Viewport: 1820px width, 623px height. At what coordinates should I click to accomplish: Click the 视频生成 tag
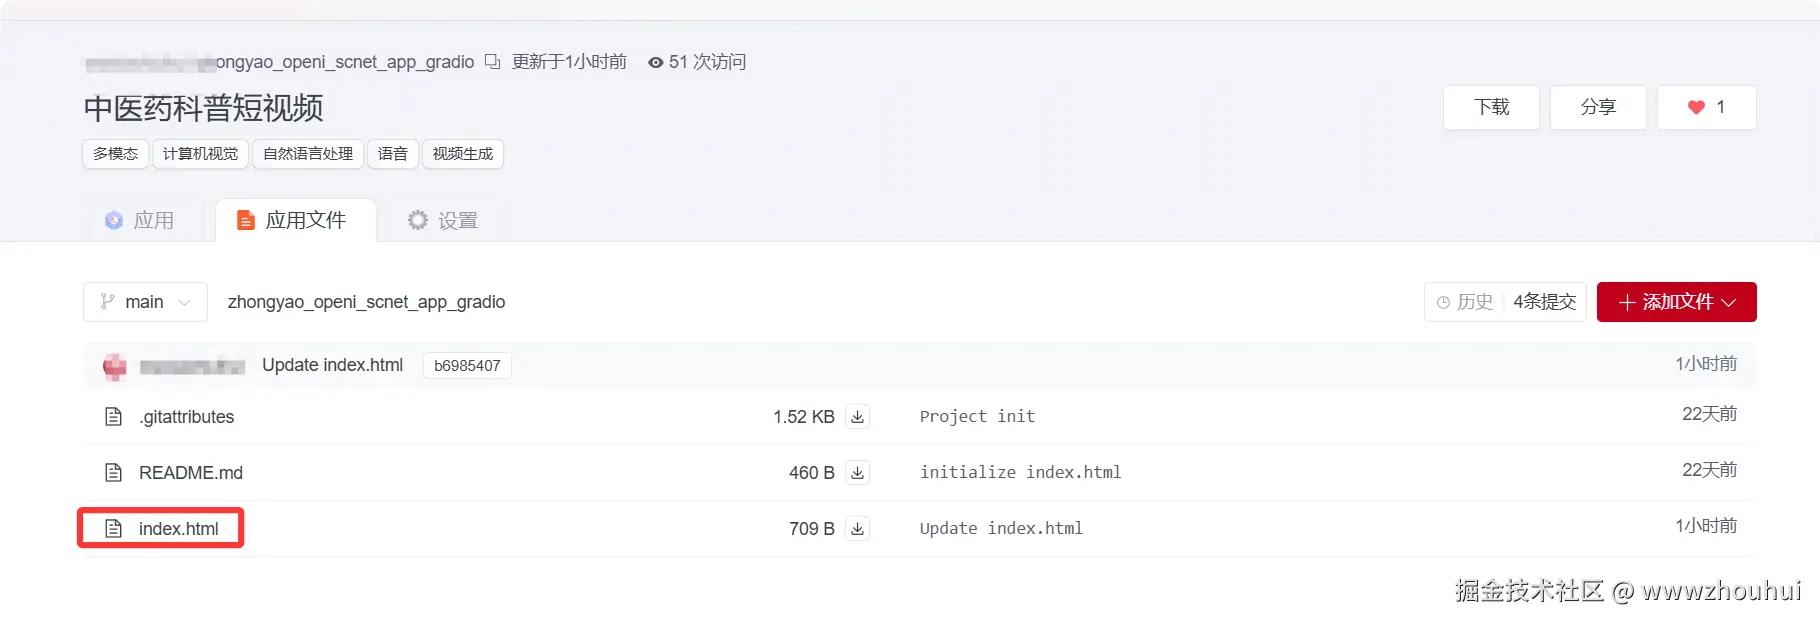coord(462,154)
